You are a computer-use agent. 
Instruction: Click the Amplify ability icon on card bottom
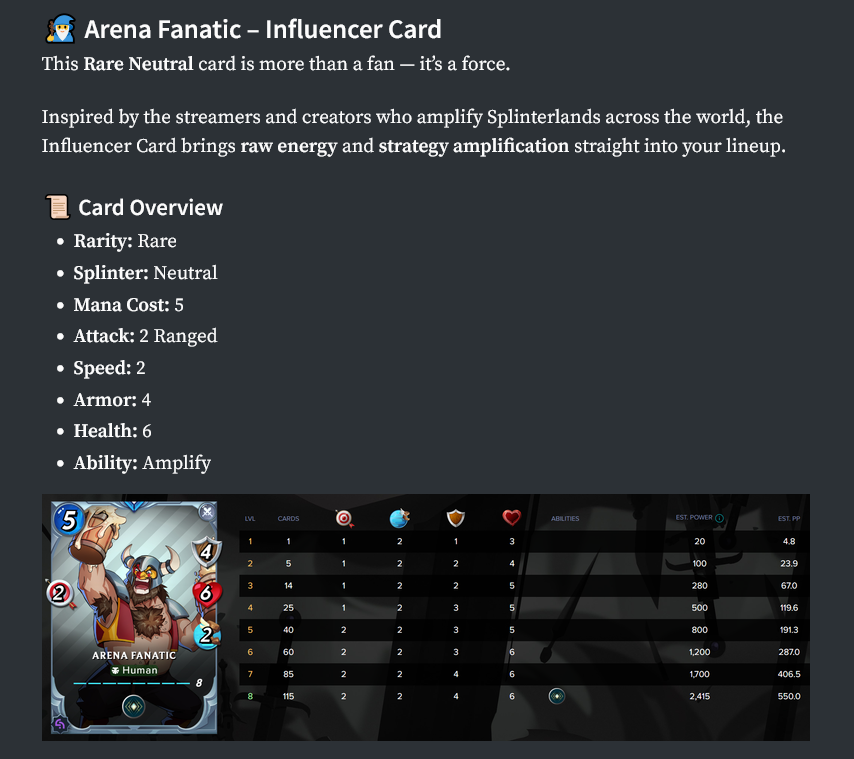pyautogui.click(x=134, y=707)
